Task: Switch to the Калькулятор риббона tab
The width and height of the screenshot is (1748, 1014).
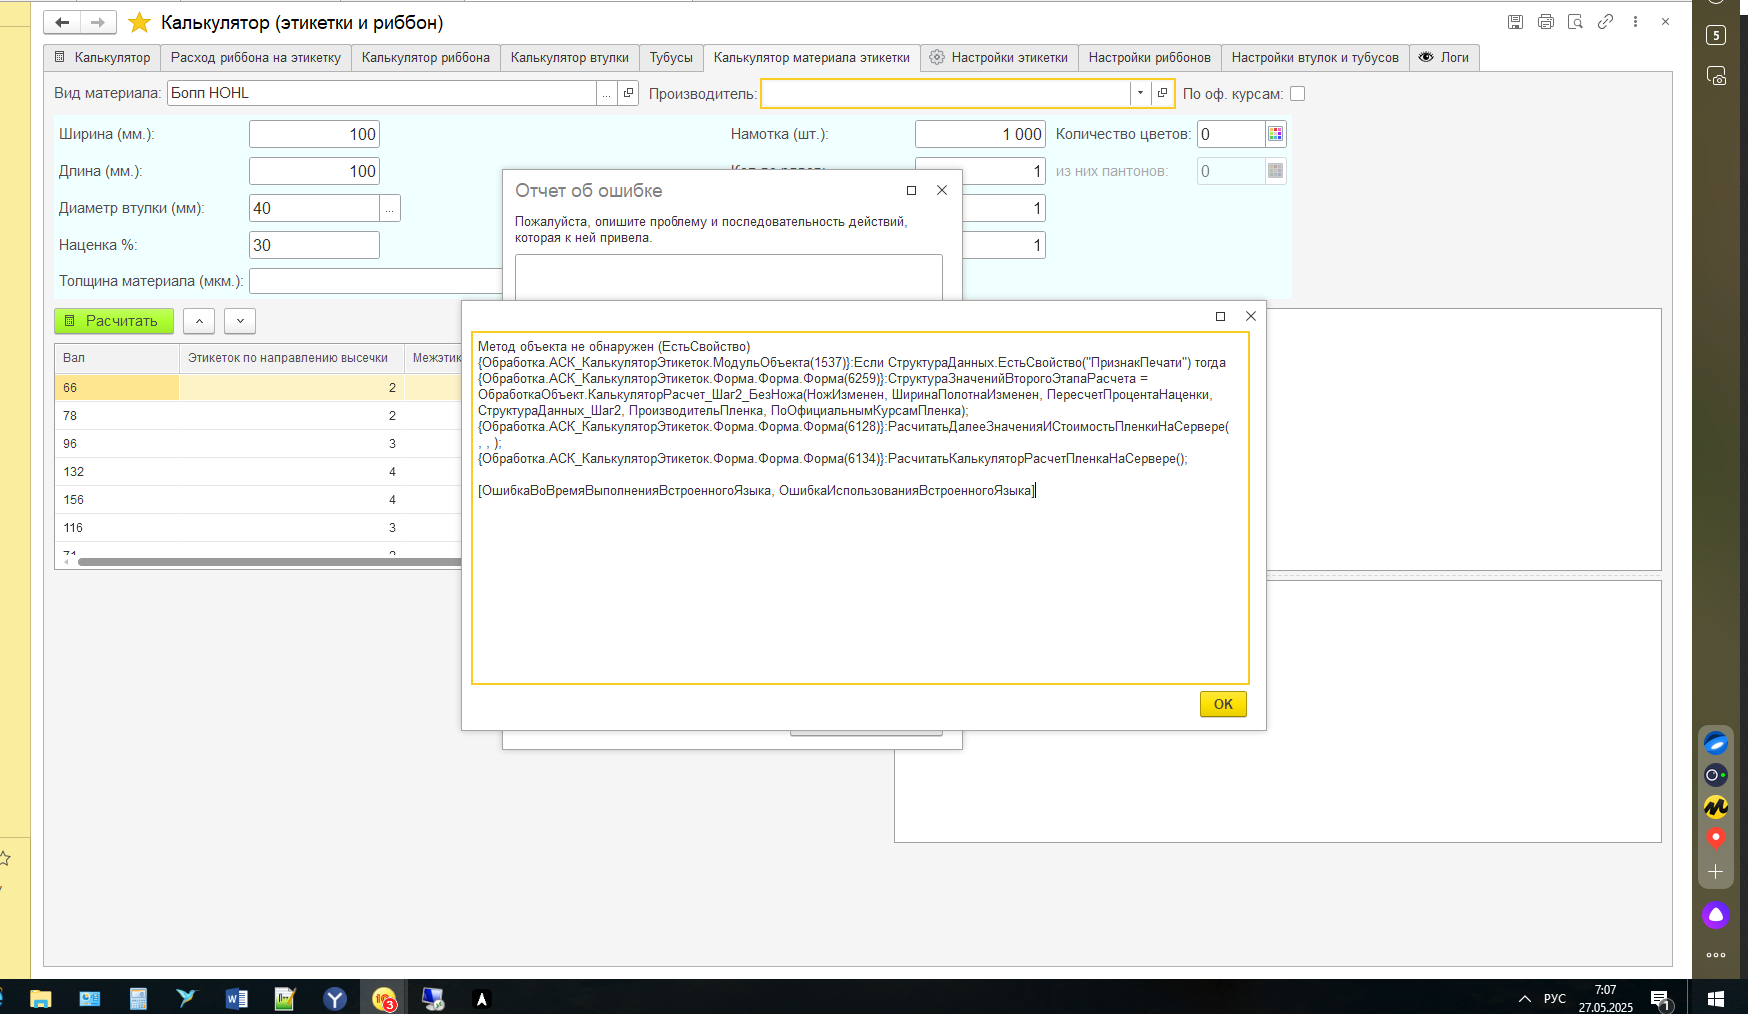Action: tap(425, 58)
